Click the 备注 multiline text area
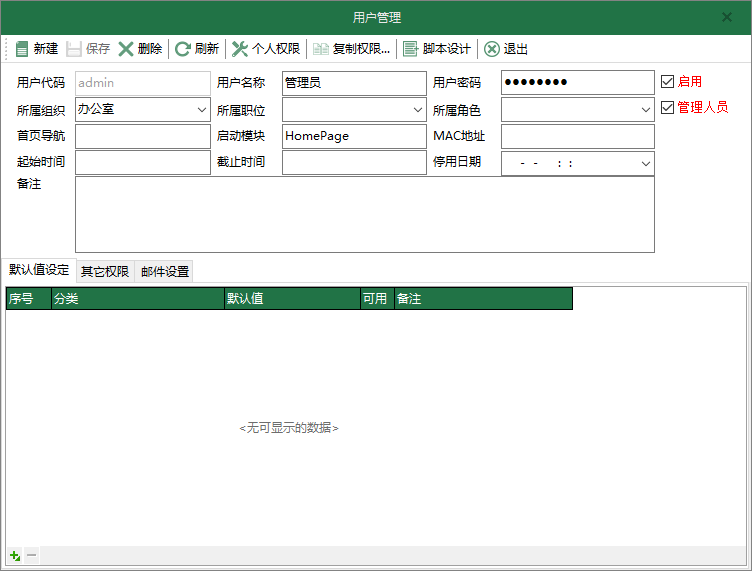This screenshot has height=571, width=752. (x=364, y=214)
